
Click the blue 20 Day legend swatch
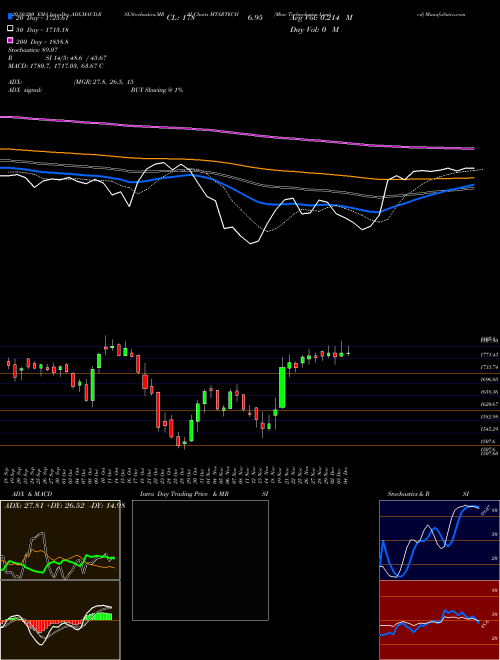click(10, 17)
